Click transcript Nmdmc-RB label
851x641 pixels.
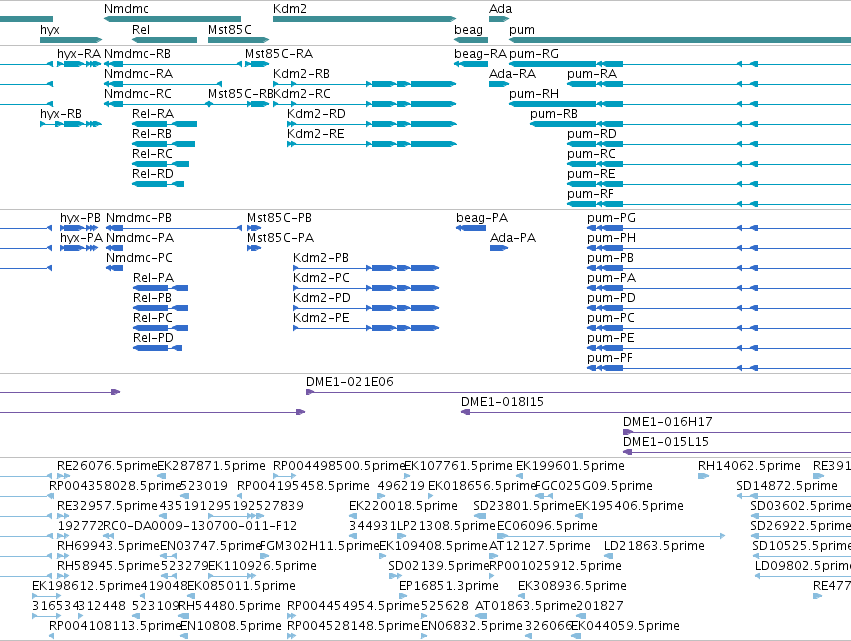[137, 54]
